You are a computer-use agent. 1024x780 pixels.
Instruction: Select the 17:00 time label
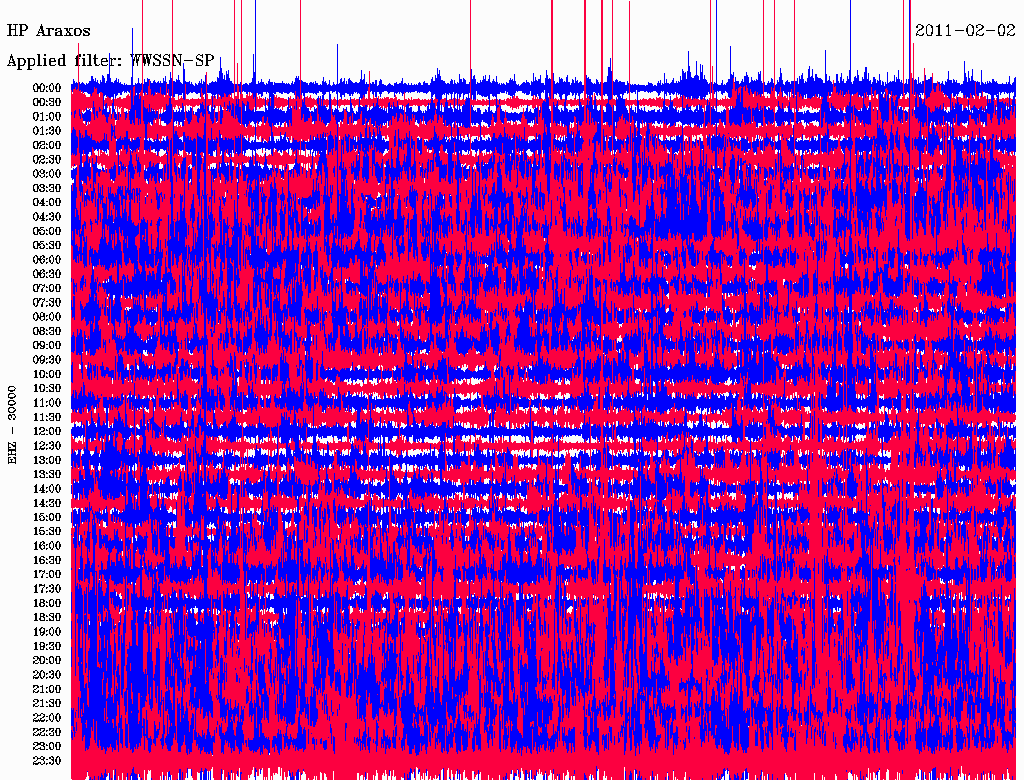[47, 574]
